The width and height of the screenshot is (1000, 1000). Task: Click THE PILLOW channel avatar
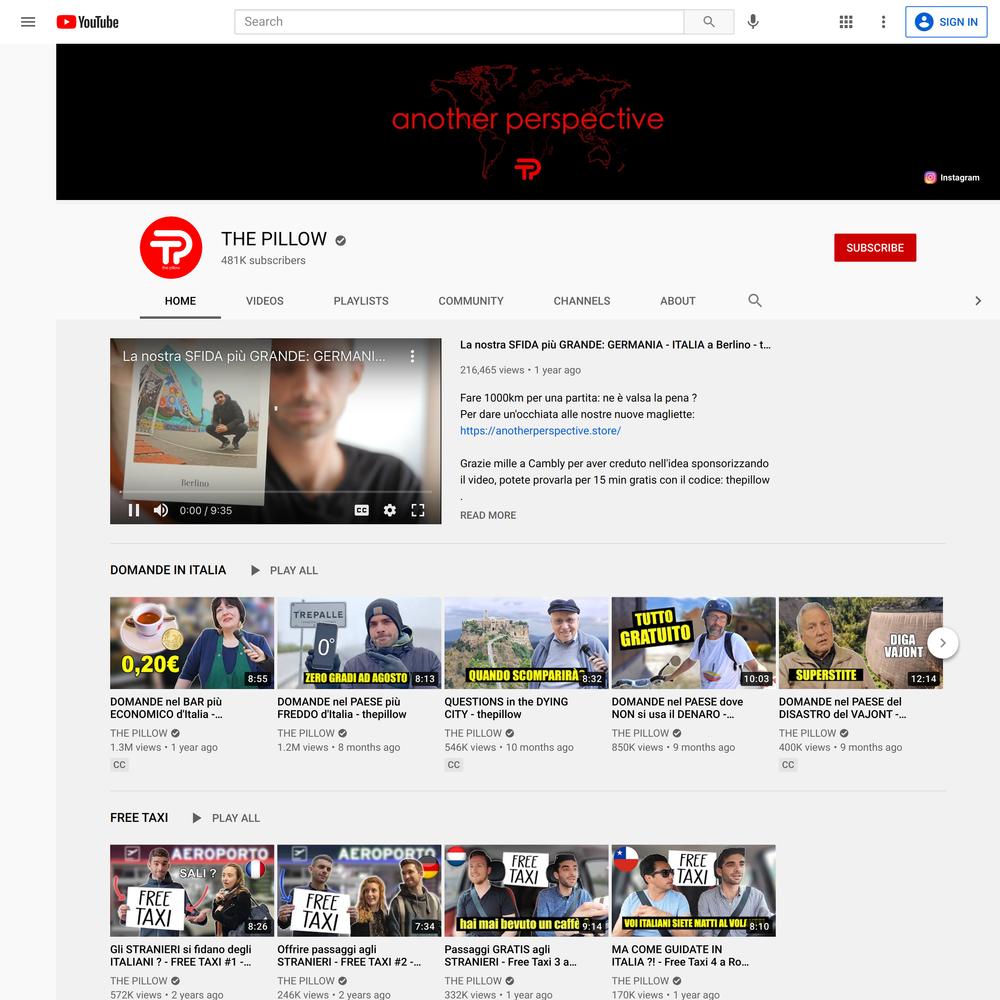(171, 247)
